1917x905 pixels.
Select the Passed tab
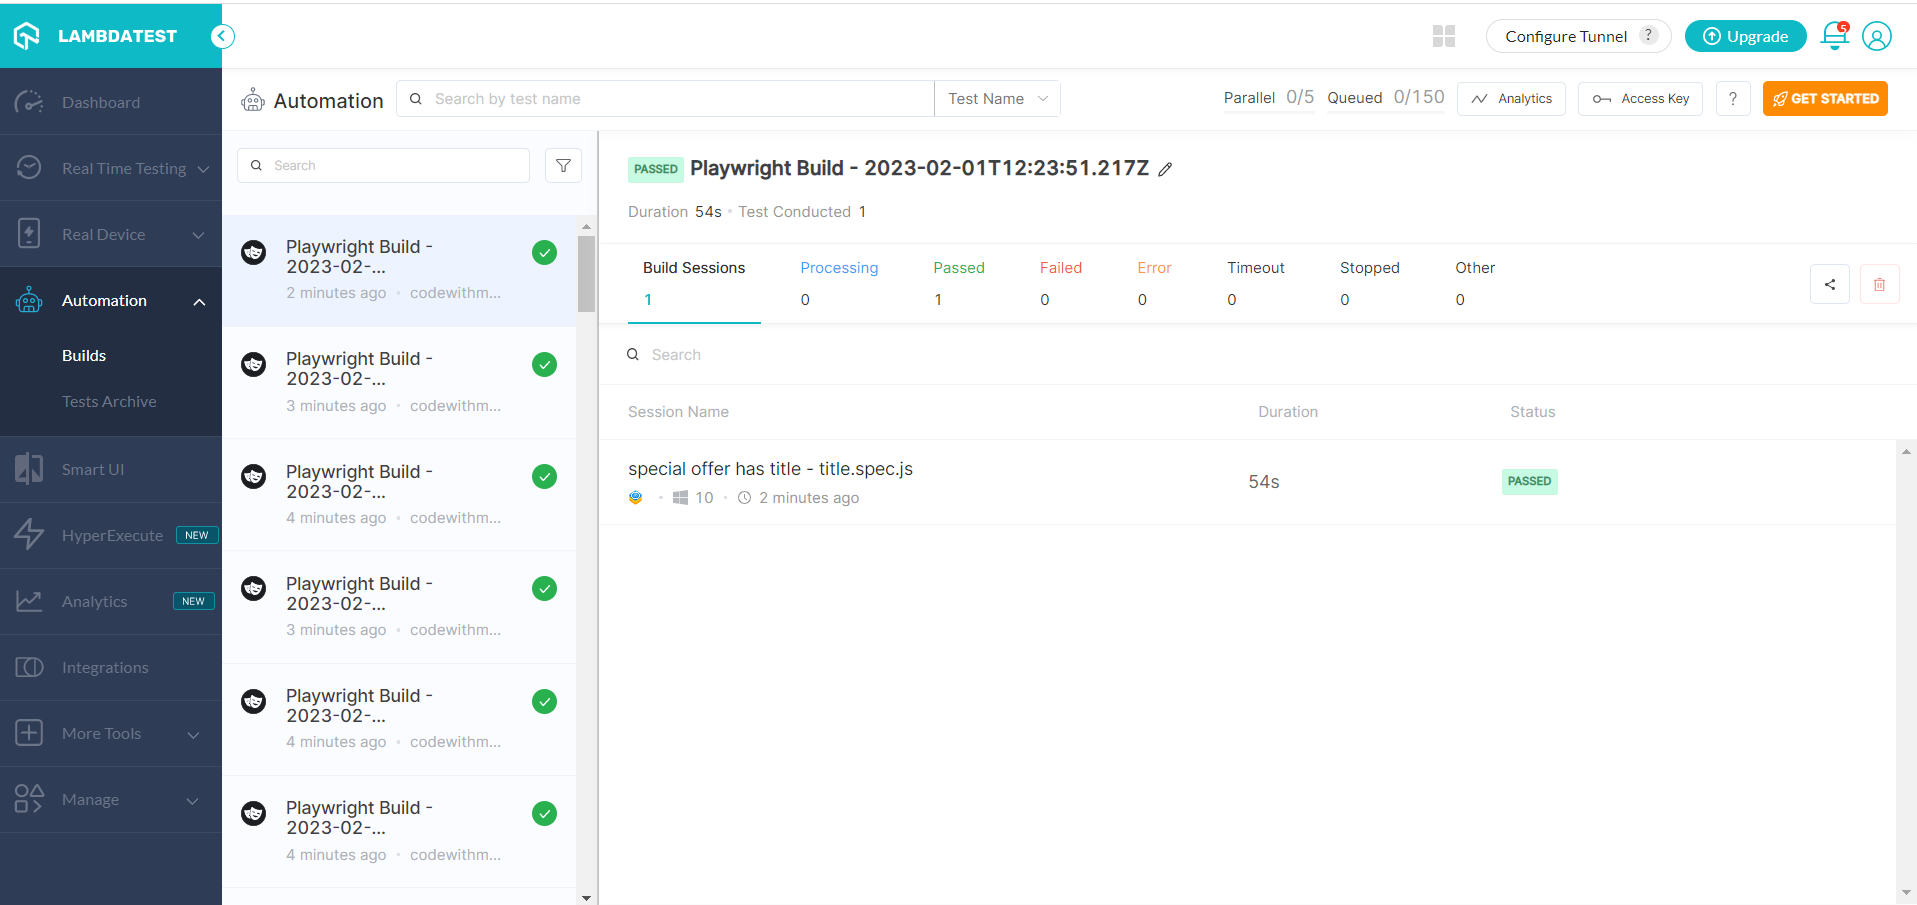pyautogui.click(x=959, y=283)
